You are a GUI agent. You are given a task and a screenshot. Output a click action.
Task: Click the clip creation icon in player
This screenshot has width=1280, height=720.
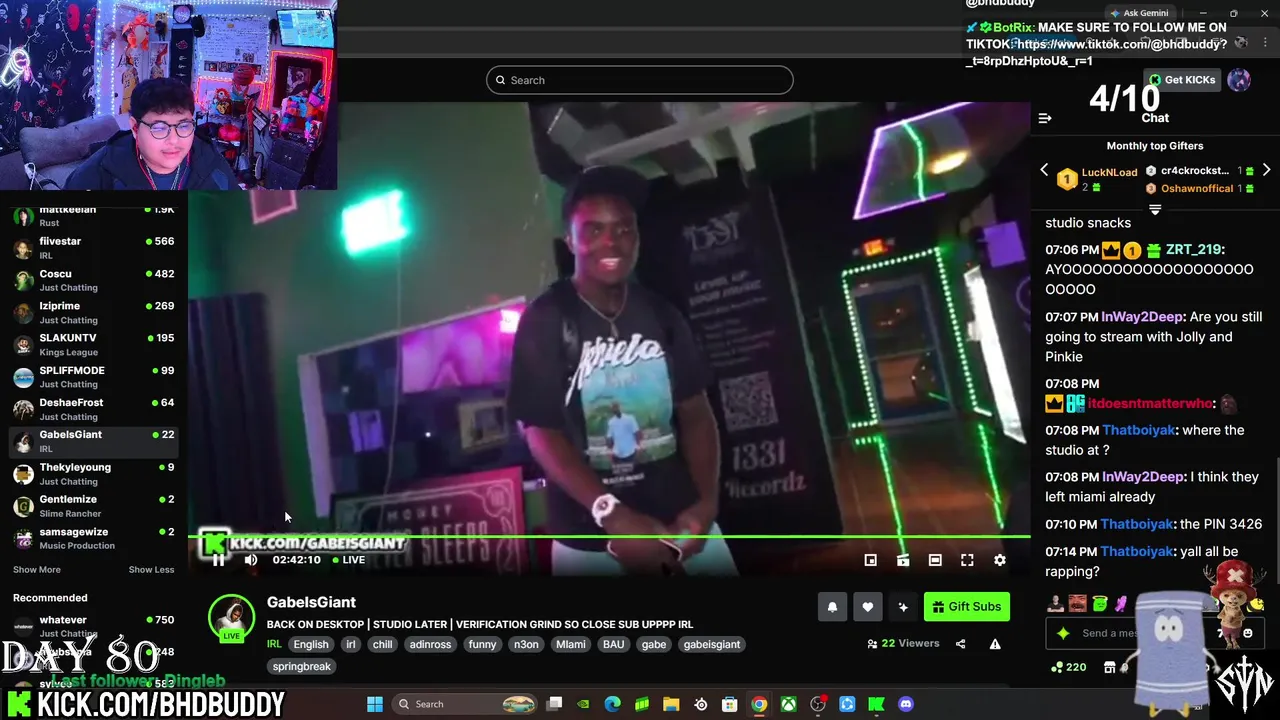tap(903, 560)
